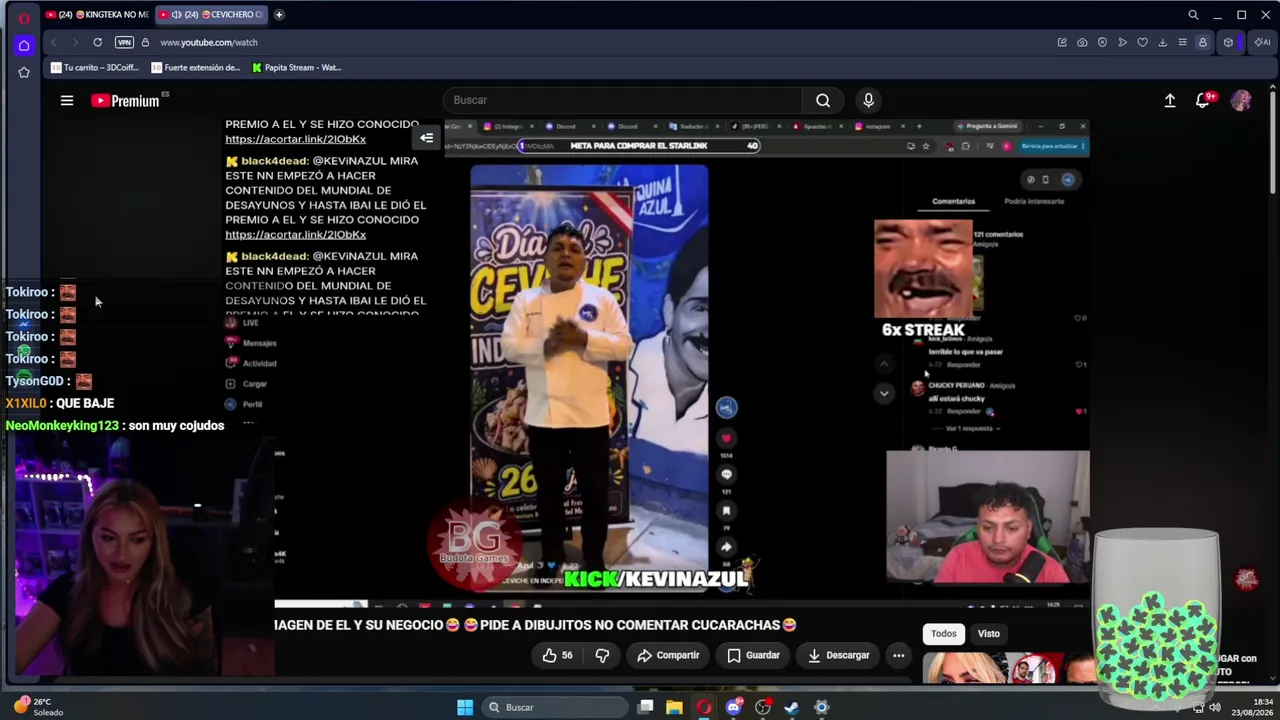Take a snapshot with the camera icon

(1082, 42)
